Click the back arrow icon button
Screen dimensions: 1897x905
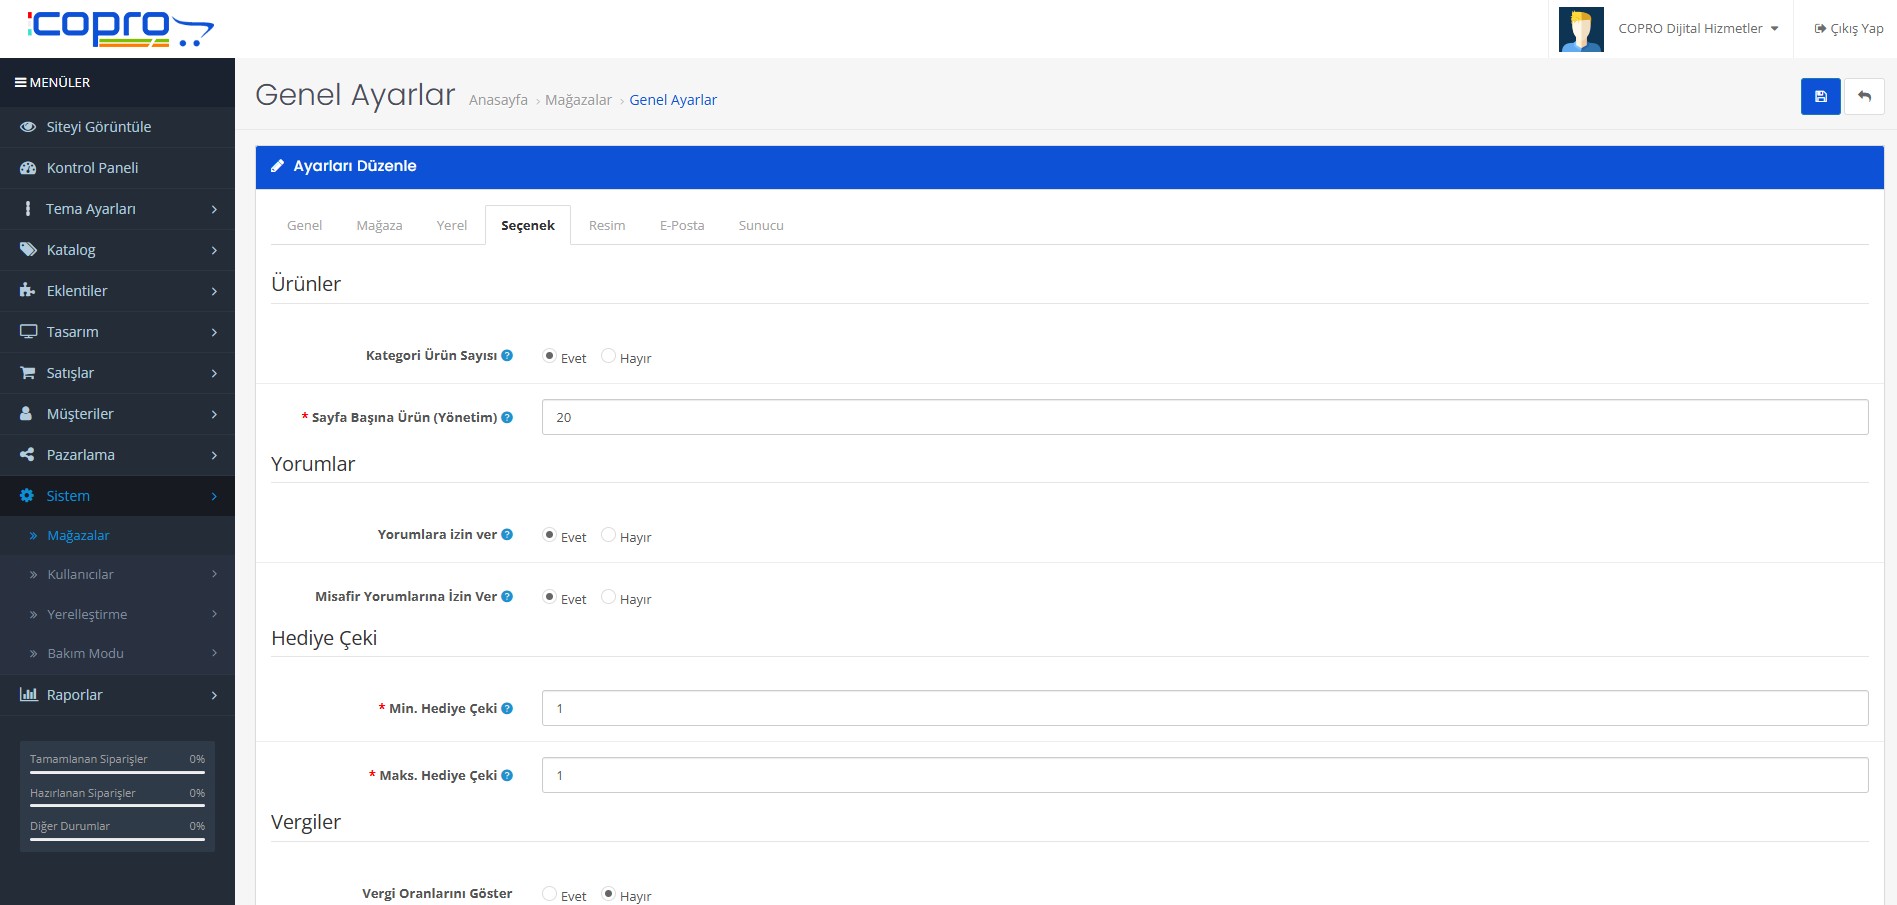point(1864,97)
